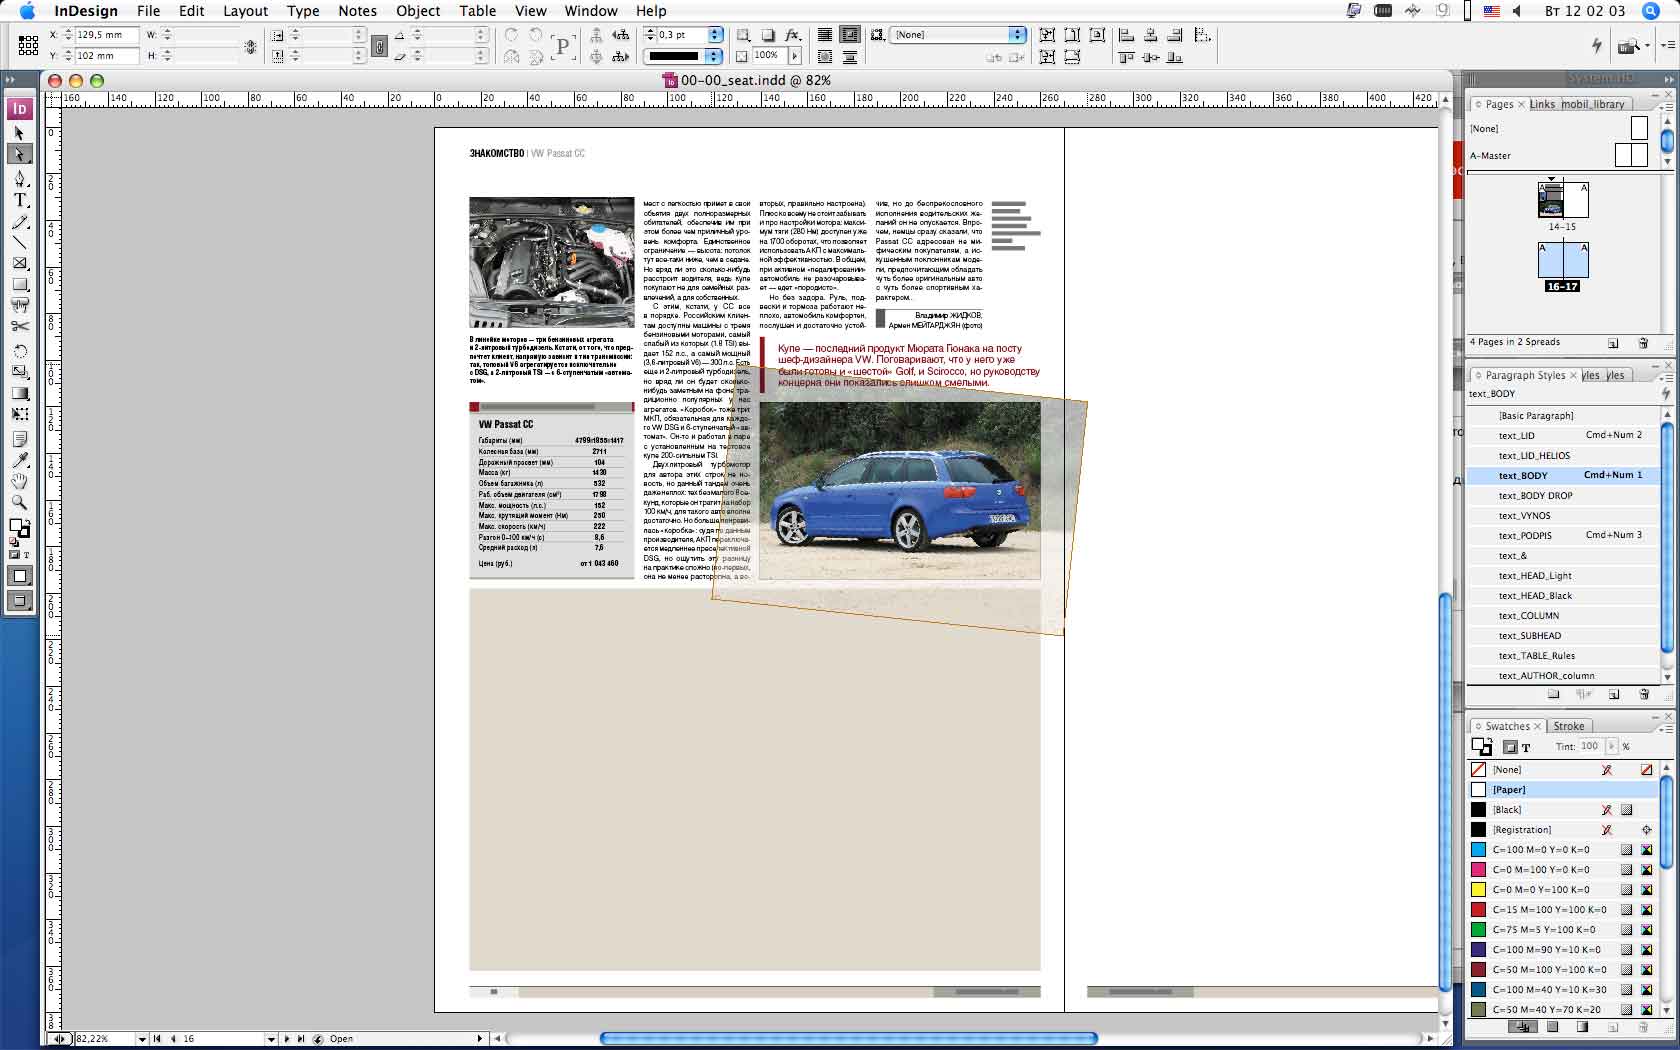The width and height of the screenshot is (1680, 1050).
Task: Open the Type menu
Action: [x=303, y=11]
